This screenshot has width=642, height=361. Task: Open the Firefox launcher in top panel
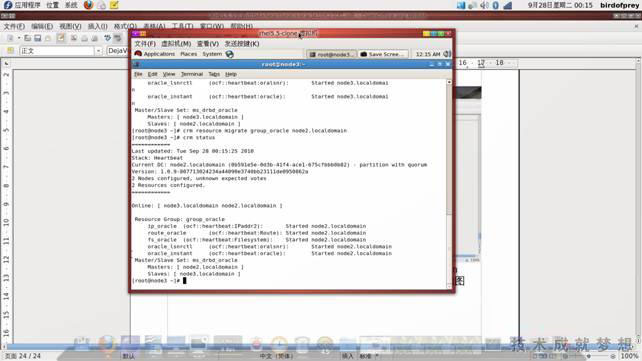click(88, 5)
